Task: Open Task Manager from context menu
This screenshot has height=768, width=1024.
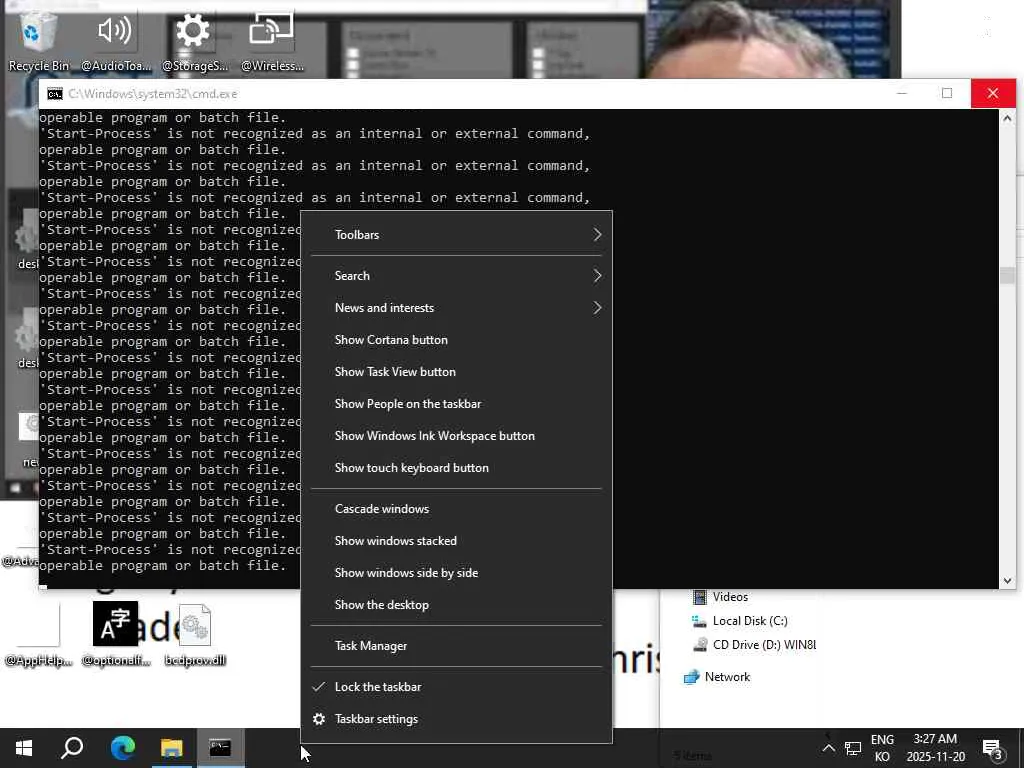Action: point(456,647)
